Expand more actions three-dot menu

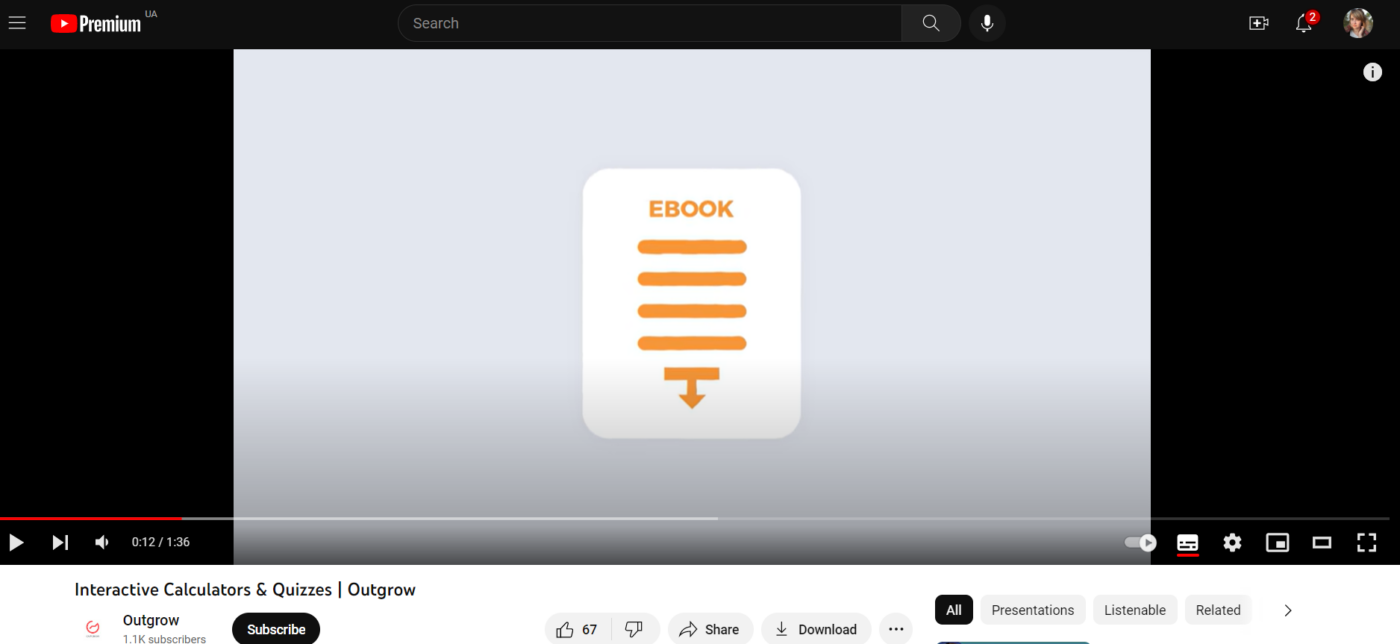click(x=896, y=629)
